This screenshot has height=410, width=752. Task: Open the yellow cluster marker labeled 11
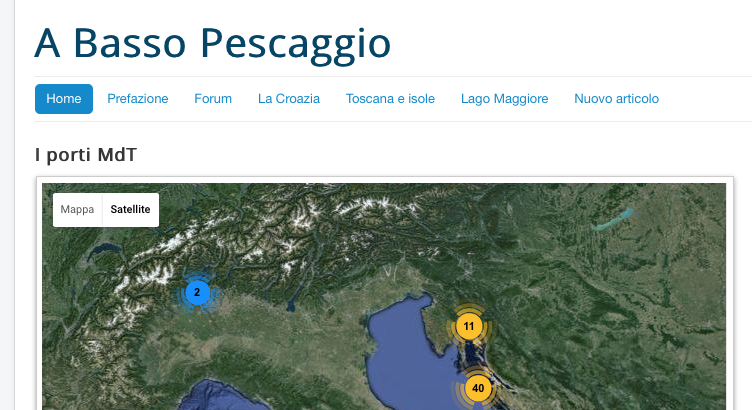tap(469, 327)
